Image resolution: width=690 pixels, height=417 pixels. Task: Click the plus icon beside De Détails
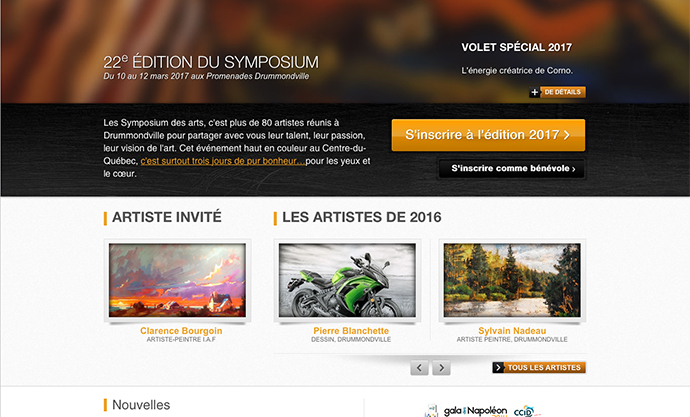point(534,92)
